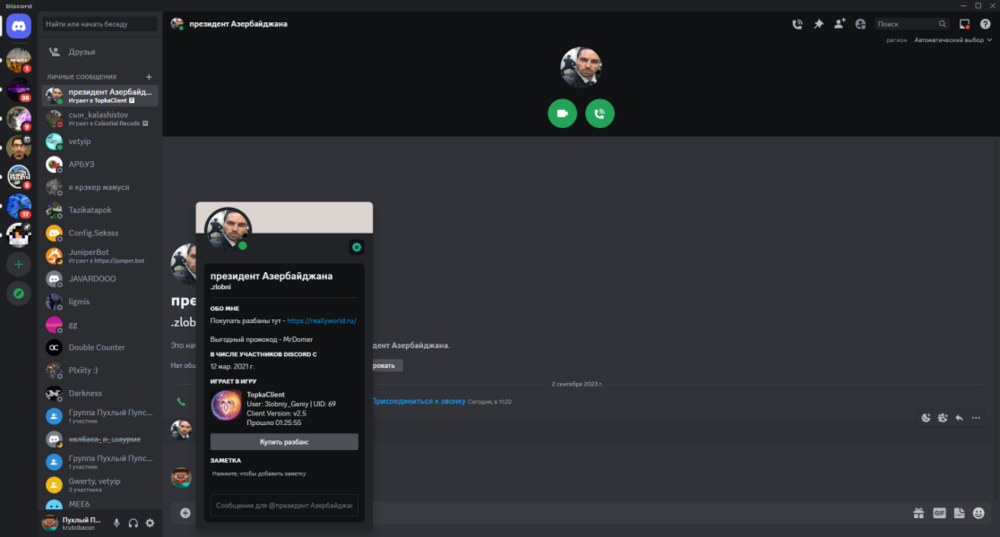Open DM with АРБУЗ
The image size is (1000, 537).
(99, 164)
